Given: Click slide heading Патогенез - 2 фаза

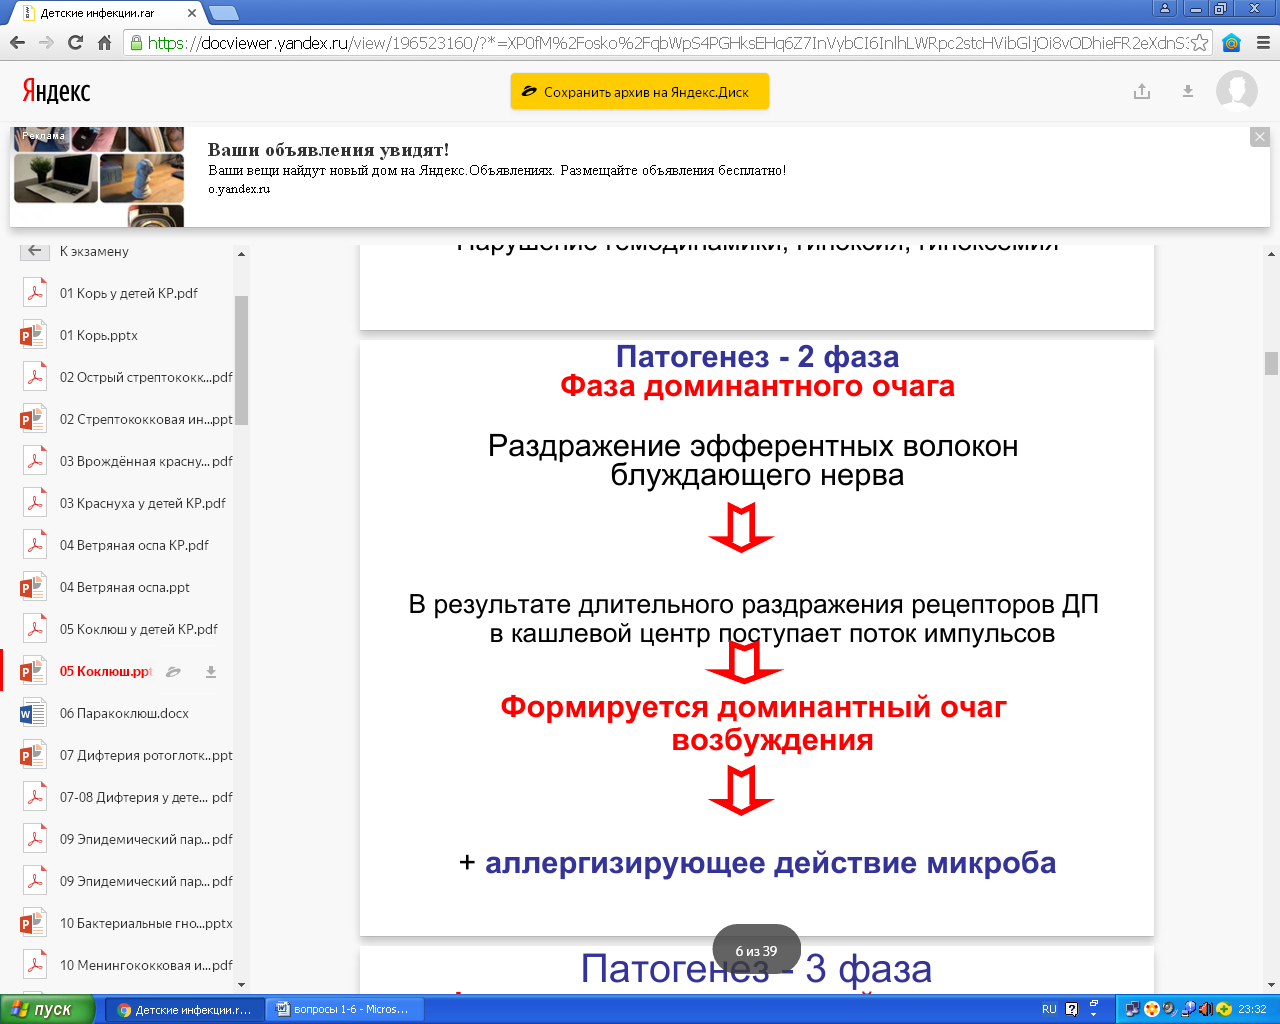Looking at the screenshot, I should [x=757, y=356].
